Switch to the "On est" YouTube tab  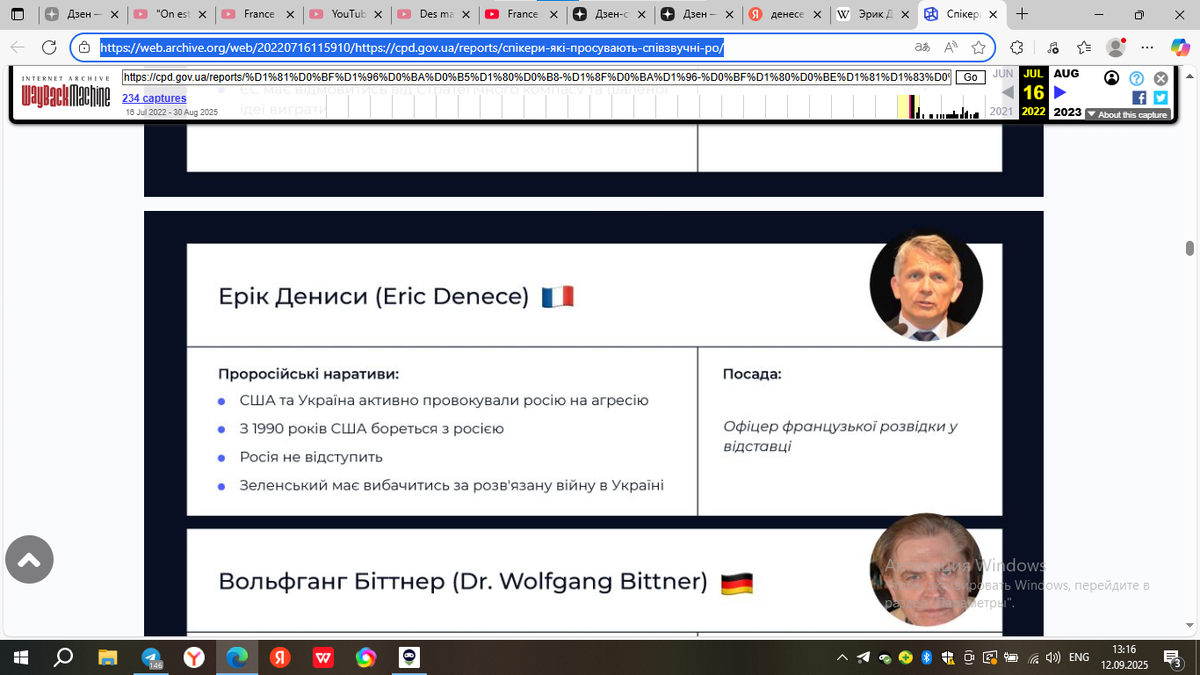pyautogui.click(x=170, y=15)
